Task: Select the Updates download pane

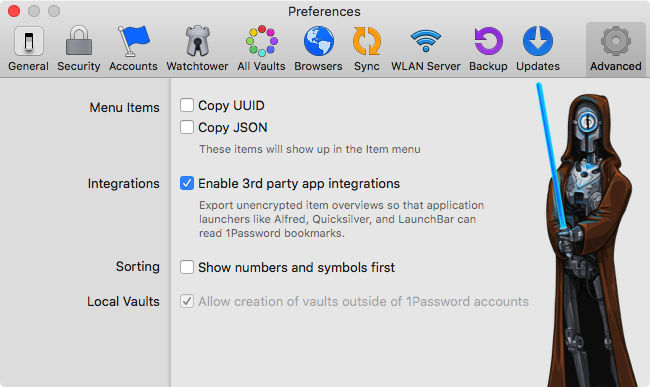Action: [x=538, y=49]
